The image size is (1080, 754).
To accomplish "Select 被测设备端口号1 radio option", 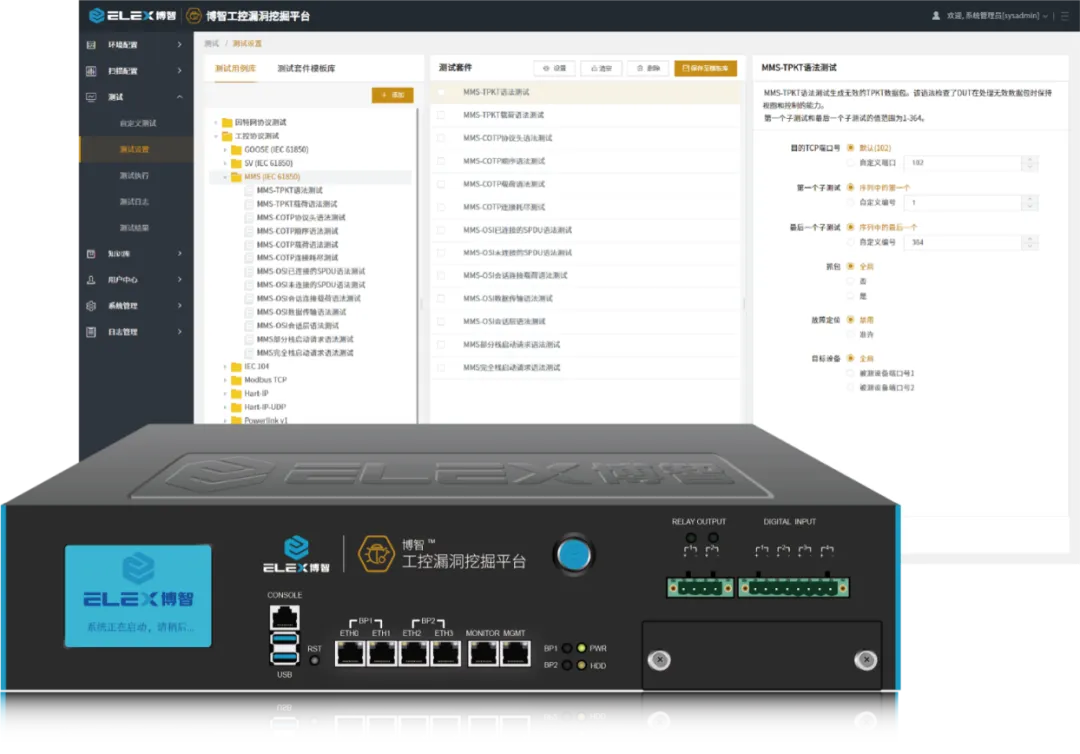I will pos(850,373).
